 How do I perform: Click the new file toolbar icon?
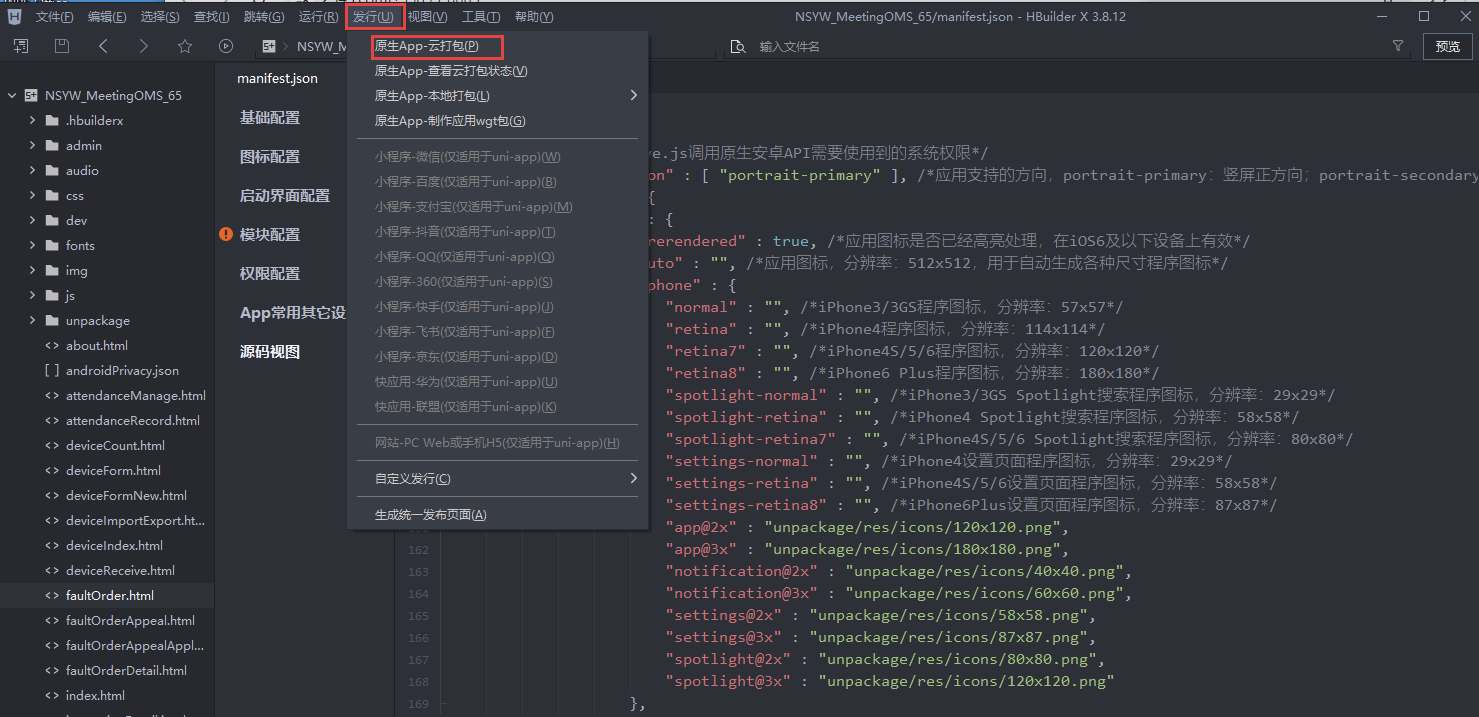(x=21, y=46)
